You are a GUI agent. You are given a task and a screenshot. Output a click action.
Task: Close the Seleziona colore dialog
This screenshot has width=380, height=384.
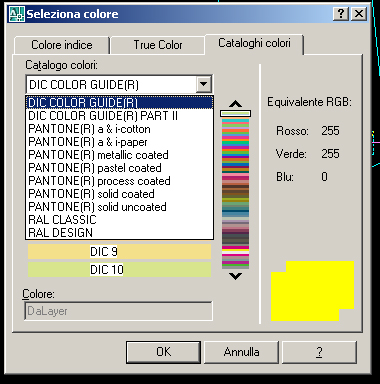coord(359,14)
